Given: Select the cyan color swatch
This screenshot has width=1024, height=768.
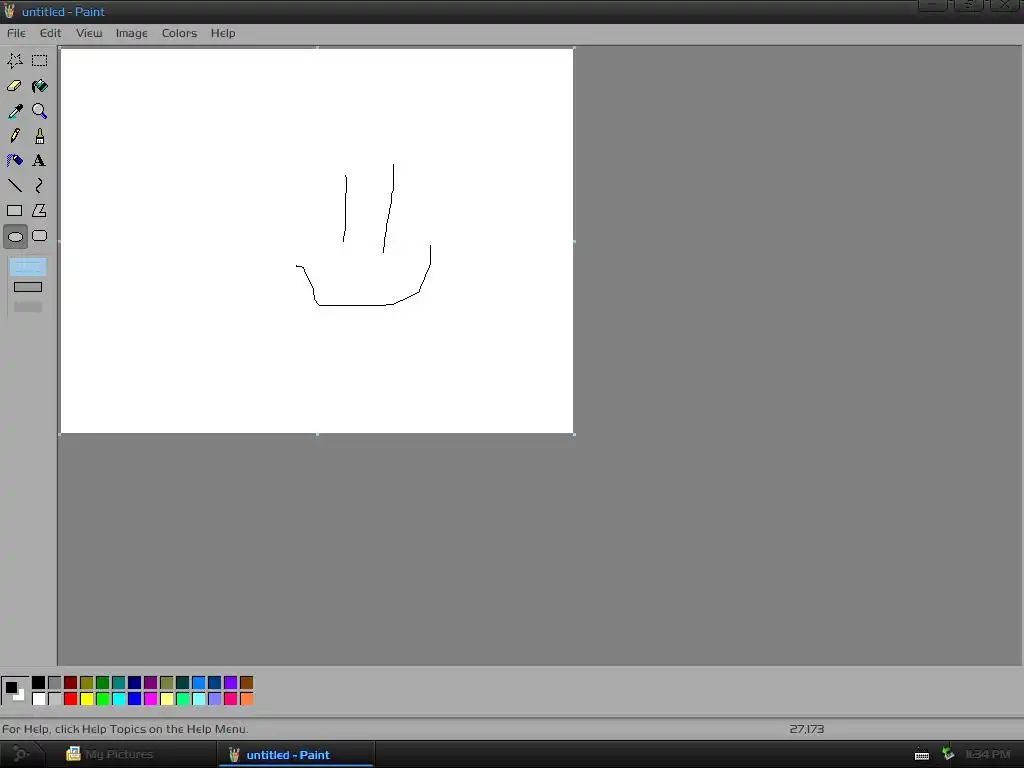Looking at the screenshot, I should pyautogui.click(x=118, y=699).
